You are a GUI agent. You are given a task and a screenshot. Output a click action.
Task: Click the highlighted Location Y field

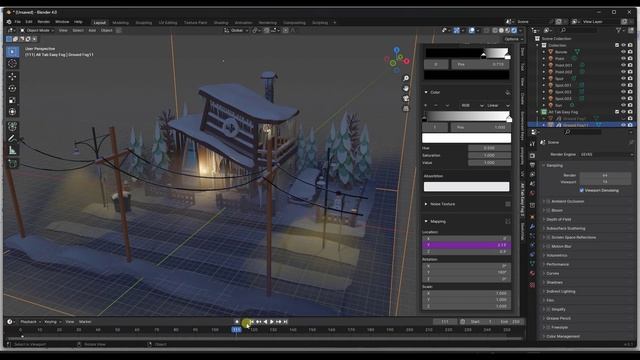pyautogui.click(x=466, y=245)
